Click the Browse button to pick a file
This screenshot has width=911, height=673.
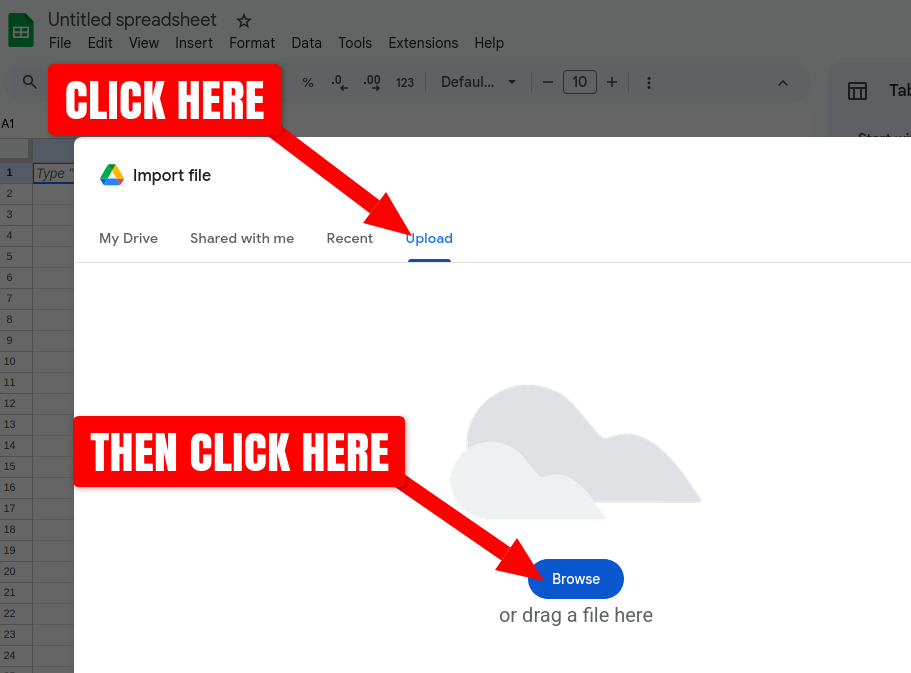[x=575, y=578]
